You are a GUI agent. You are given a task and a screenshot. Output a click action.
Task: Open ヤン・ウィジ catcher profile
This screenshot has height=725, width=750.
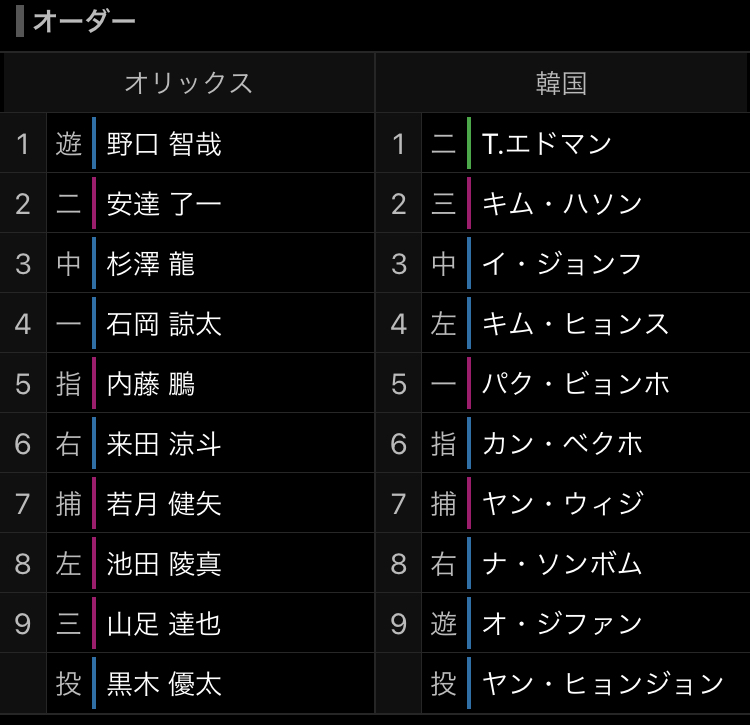[x=562, y=503]
